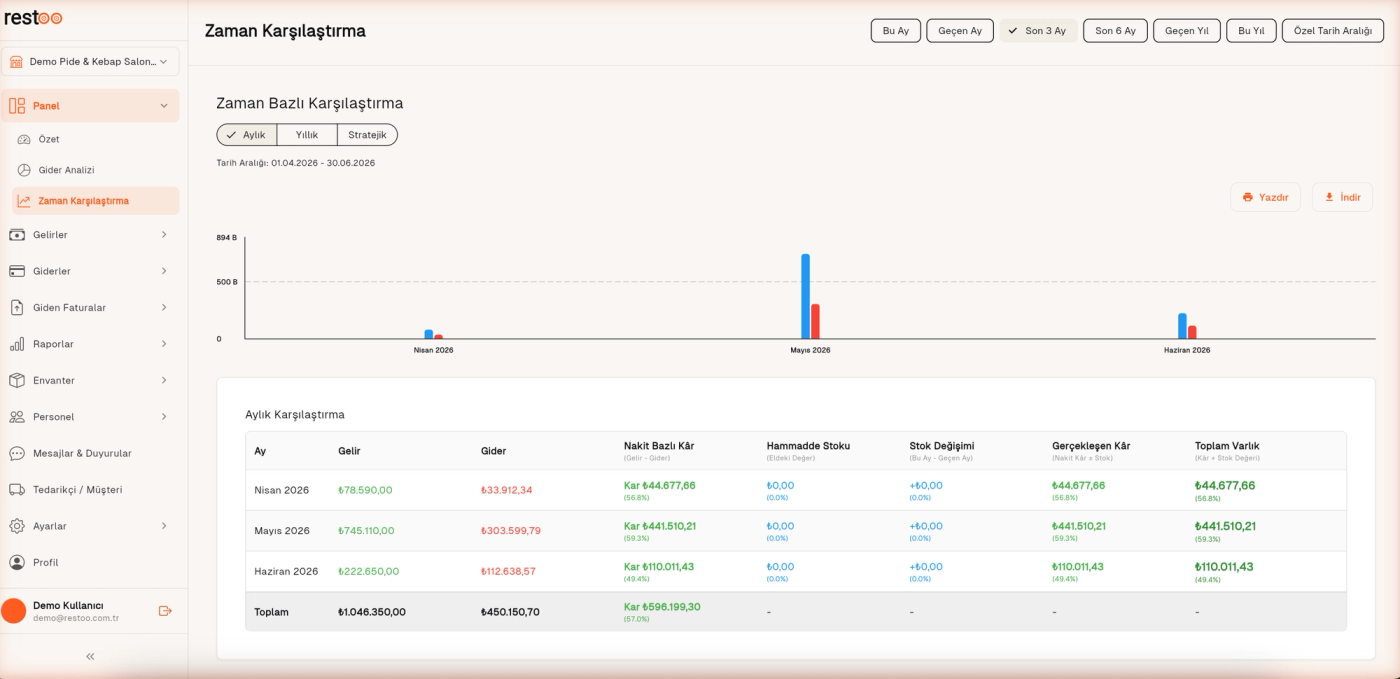The image size is (1400, 679).
Task: Select the Geçen Ay date filter
Action: pos(960,31)
